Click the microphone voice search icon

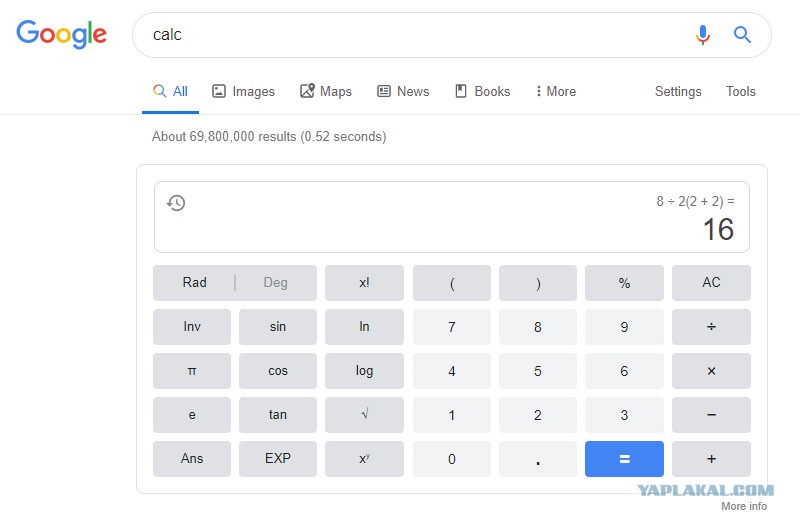tap(703, 35)
